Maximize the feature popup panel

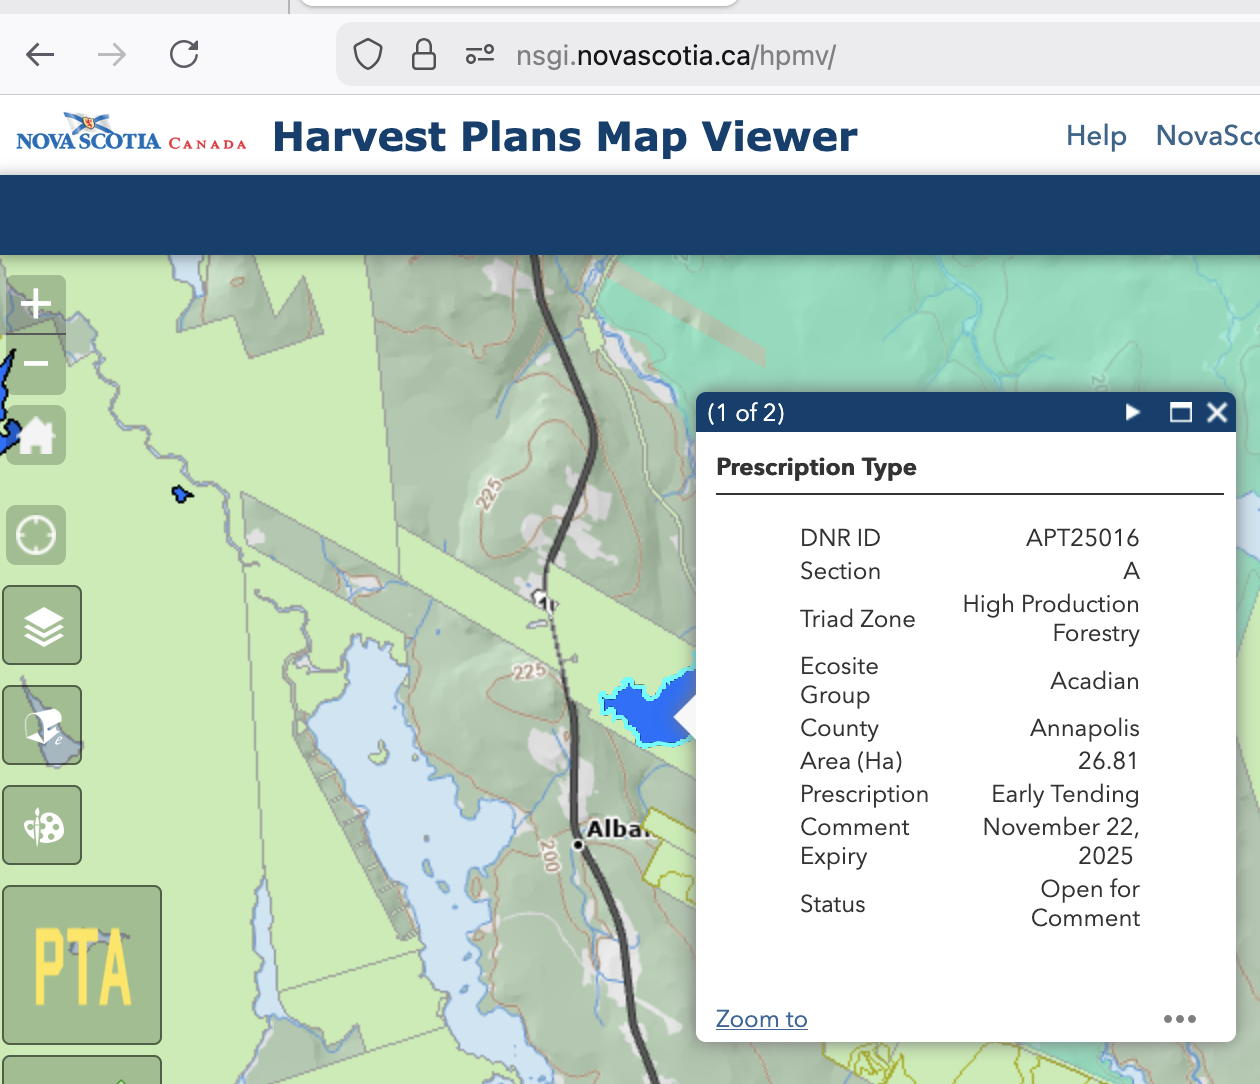click(x=1180, y=412)
